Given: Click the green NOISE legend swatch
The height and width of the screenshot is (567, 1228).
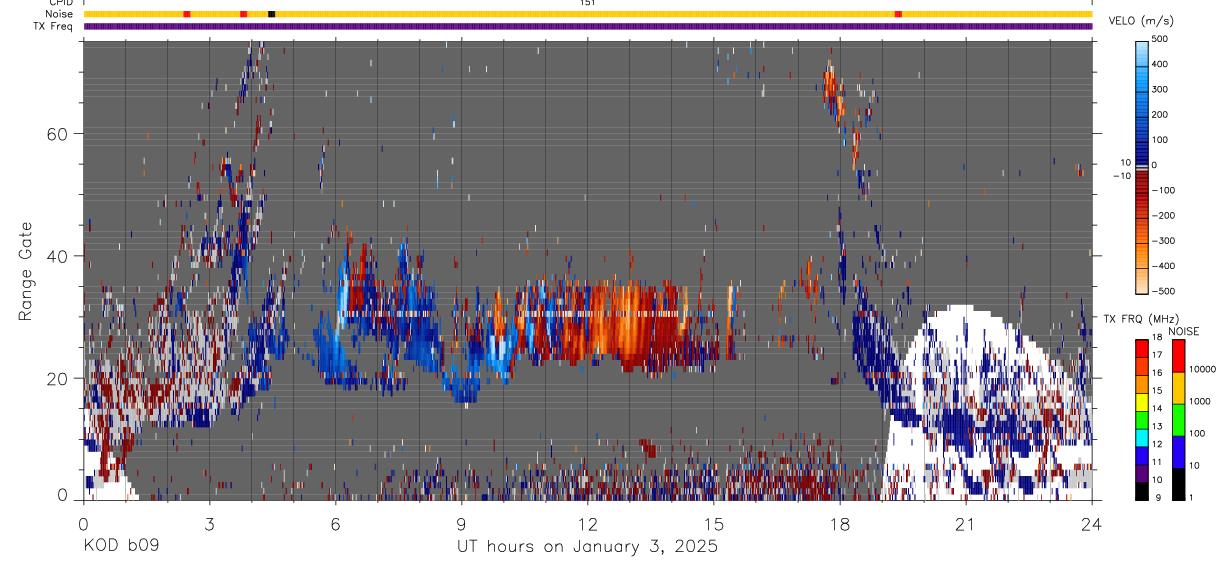Looking at the screenshot, I should 1177,419.
